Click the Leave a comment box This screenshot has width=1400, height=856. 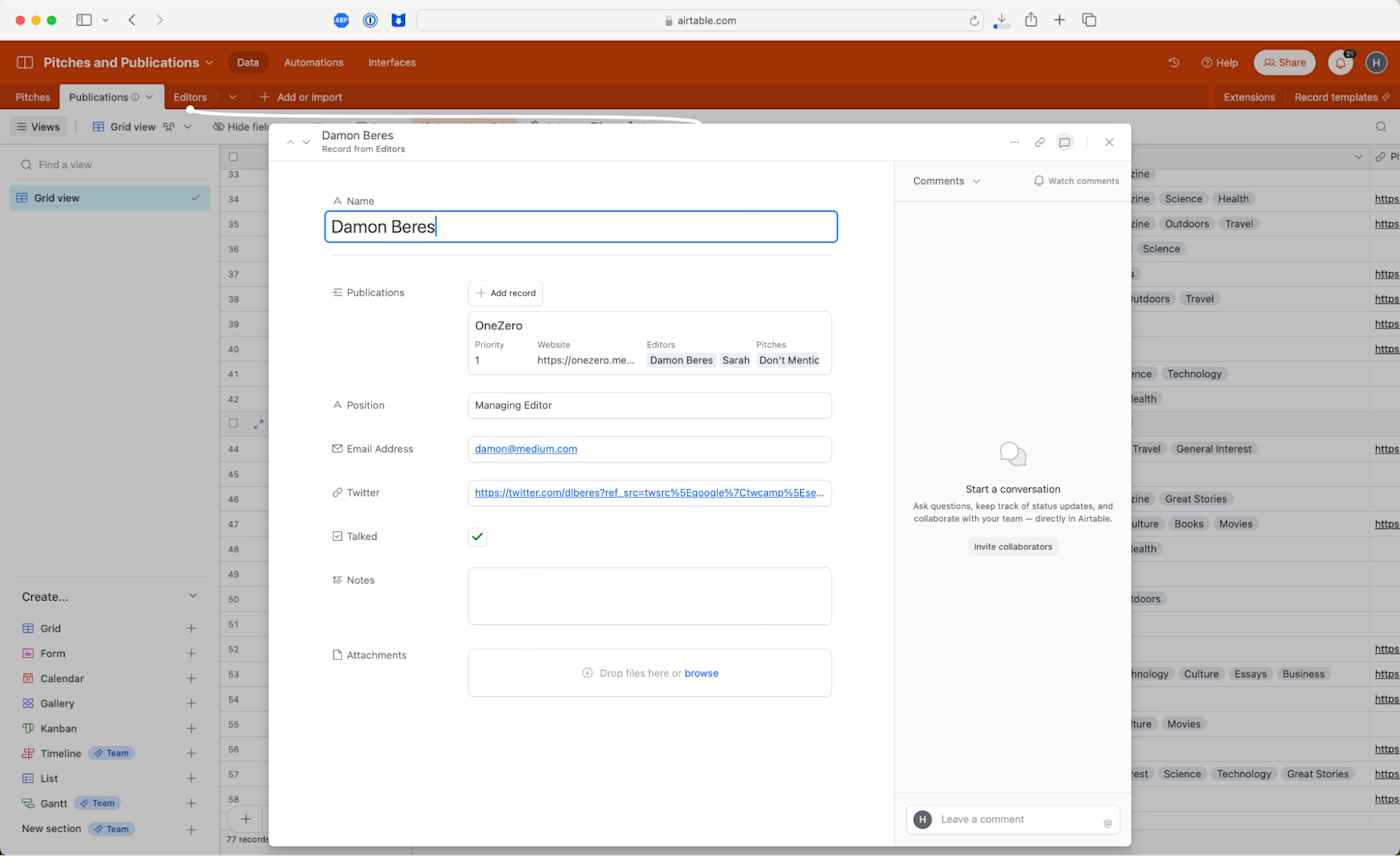pos(1013,820)
